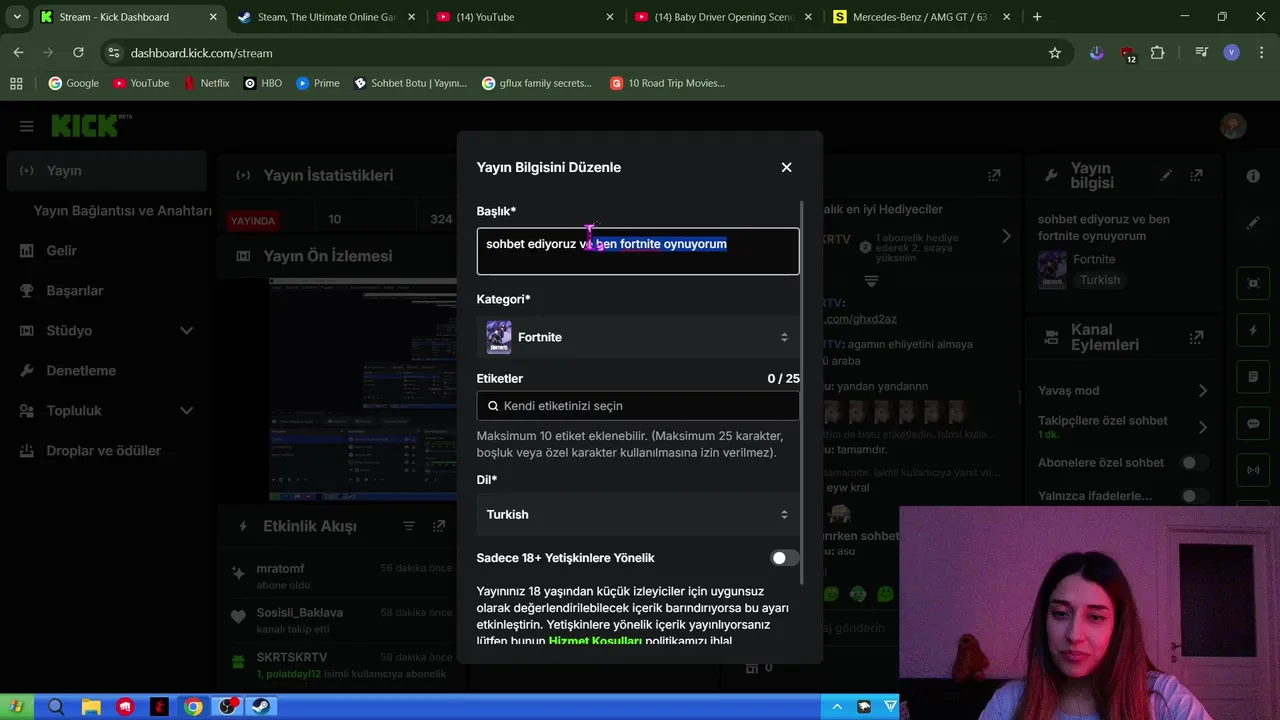
Task: Switch to the Mercedes-Benz AMG GT tab
Action: (919, 17)
